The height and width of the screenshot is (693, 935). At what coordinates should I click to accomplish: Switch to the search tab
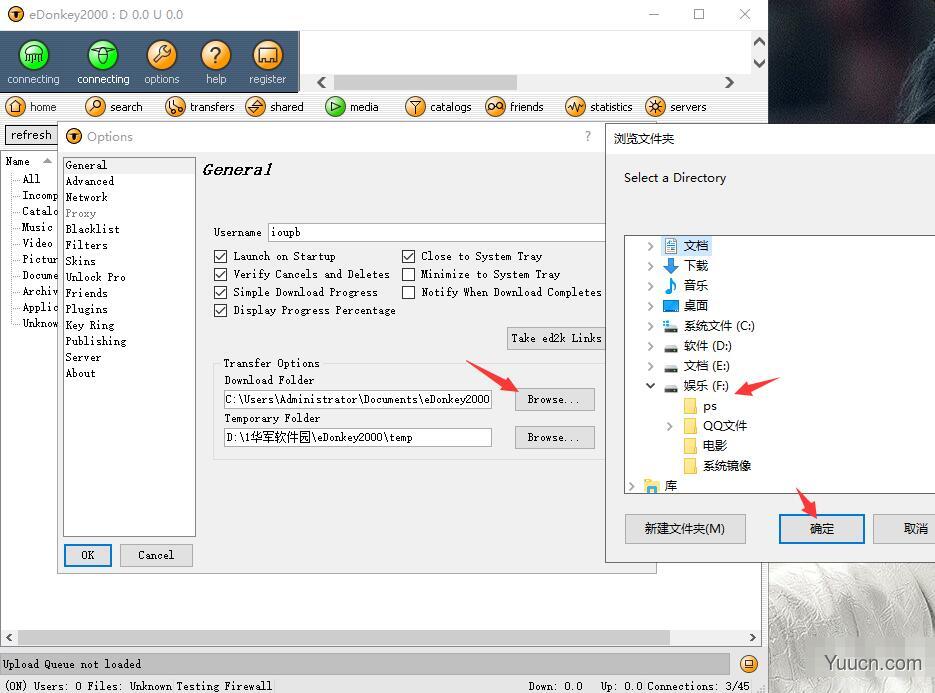[x=114, y=107]
